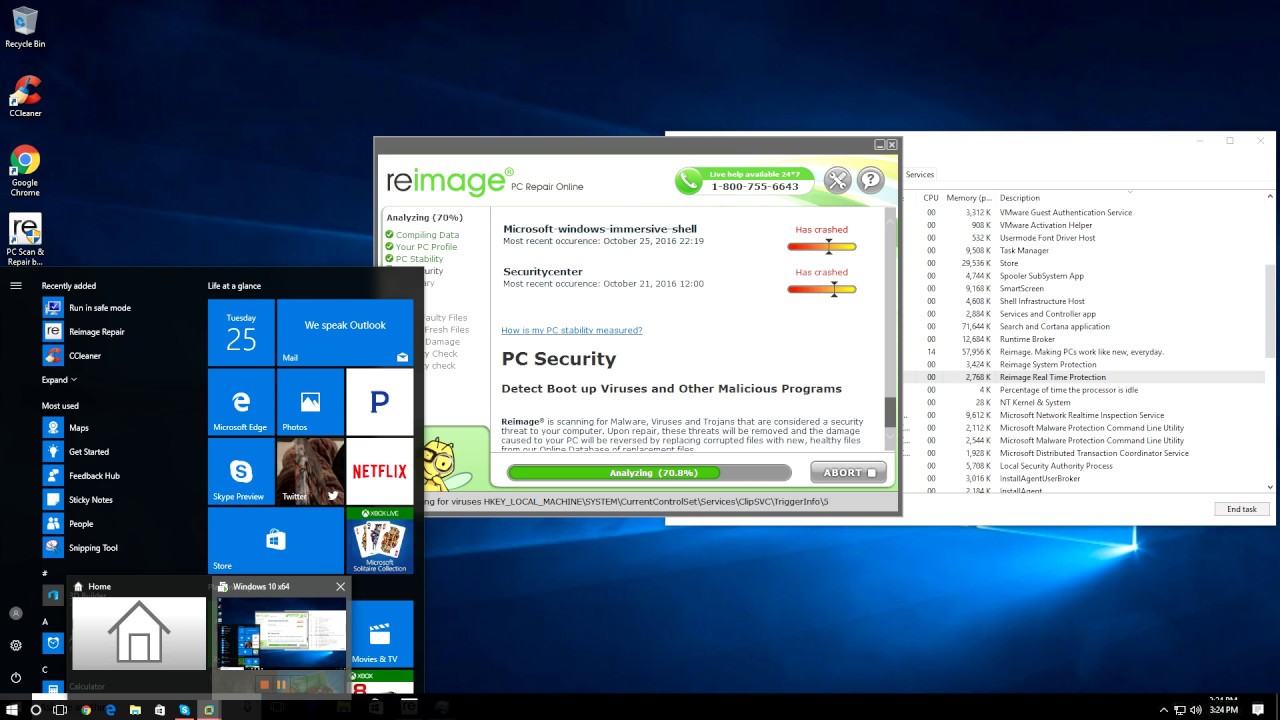The image size is (1280, 720).
Task: Open the user account icon in Start
Action: (16, 613)
